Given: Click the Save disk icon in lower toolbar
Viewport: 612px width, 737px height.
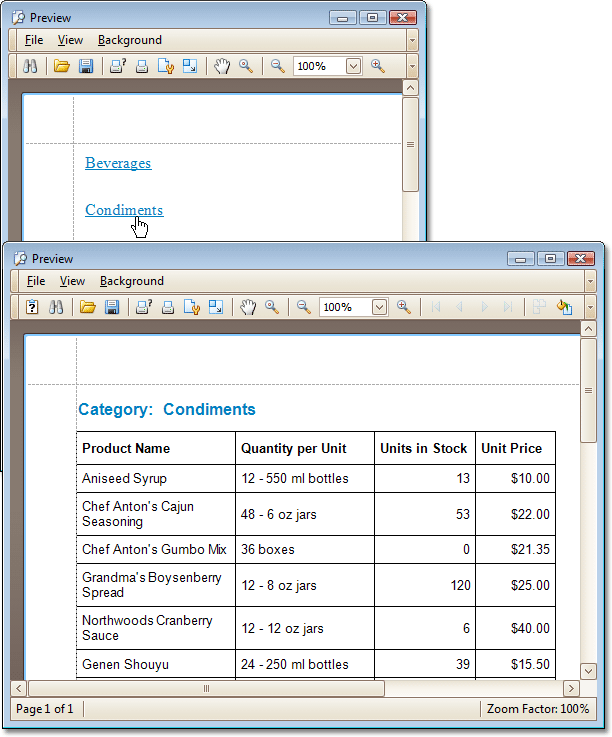Looking at the screenshot, I should 112,307.
